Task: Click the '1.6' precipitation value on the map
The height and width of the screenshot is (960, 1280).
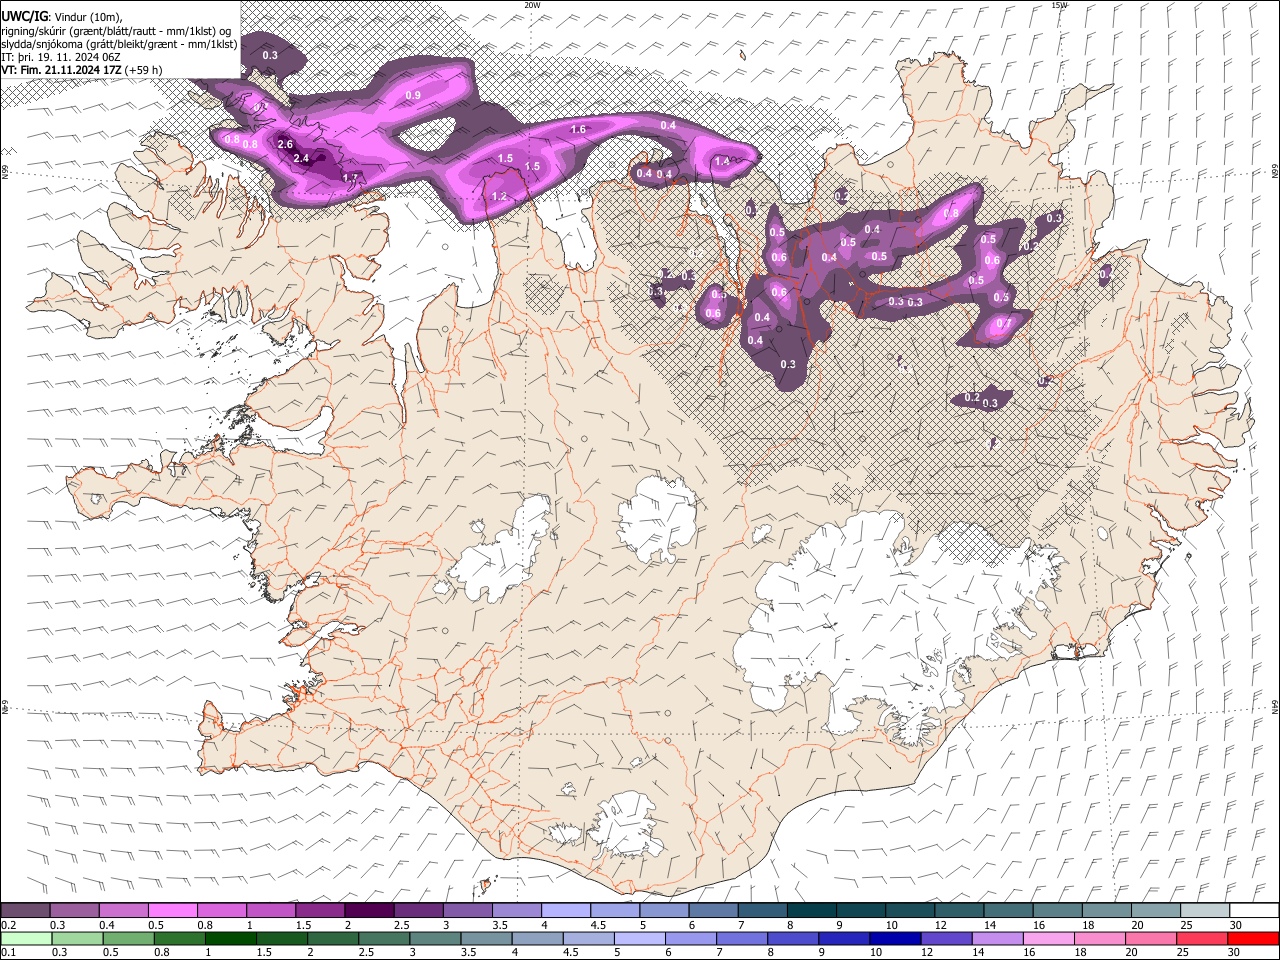Action: pos(578,129)
